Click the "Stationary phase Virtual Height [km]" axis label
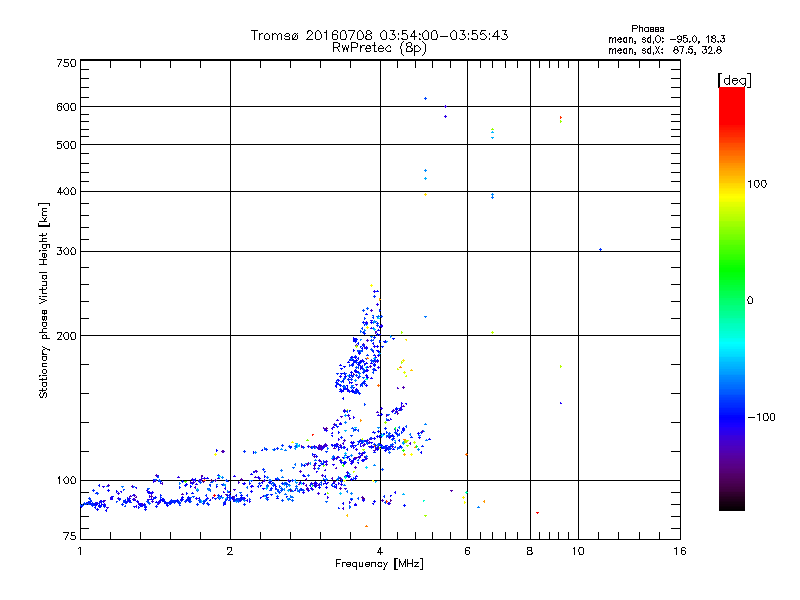The image size is (800, 600). pos(44,301)
